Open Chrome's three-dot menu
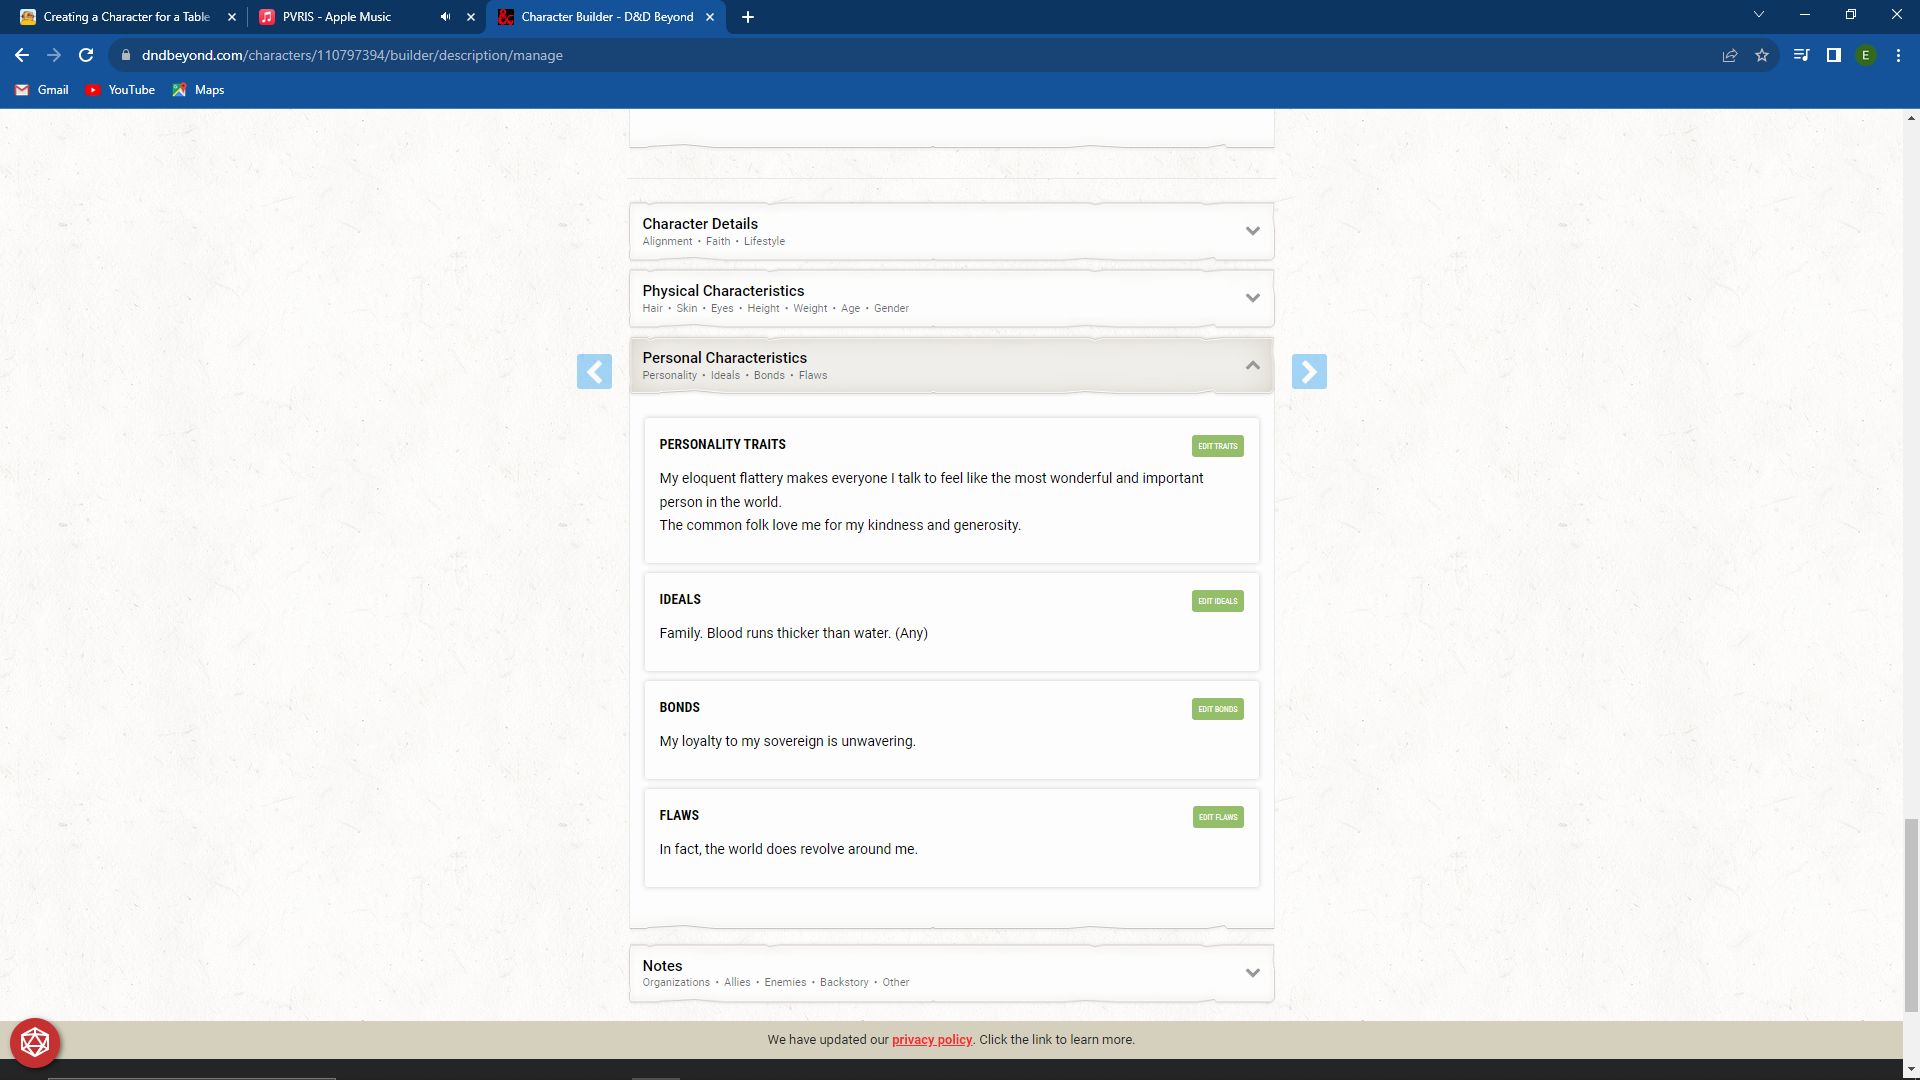This screenshot has width=1920, height=1080. click(x=1898, y=55)
